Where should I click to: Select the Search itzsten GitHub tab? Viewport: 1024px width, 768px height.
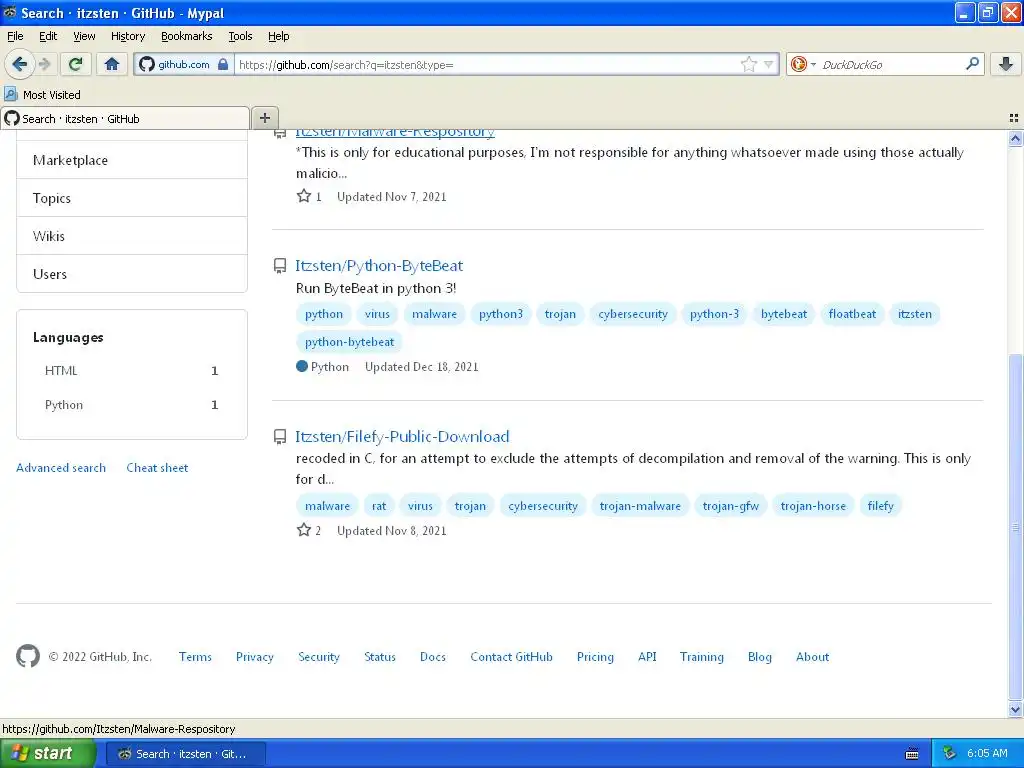125,118
